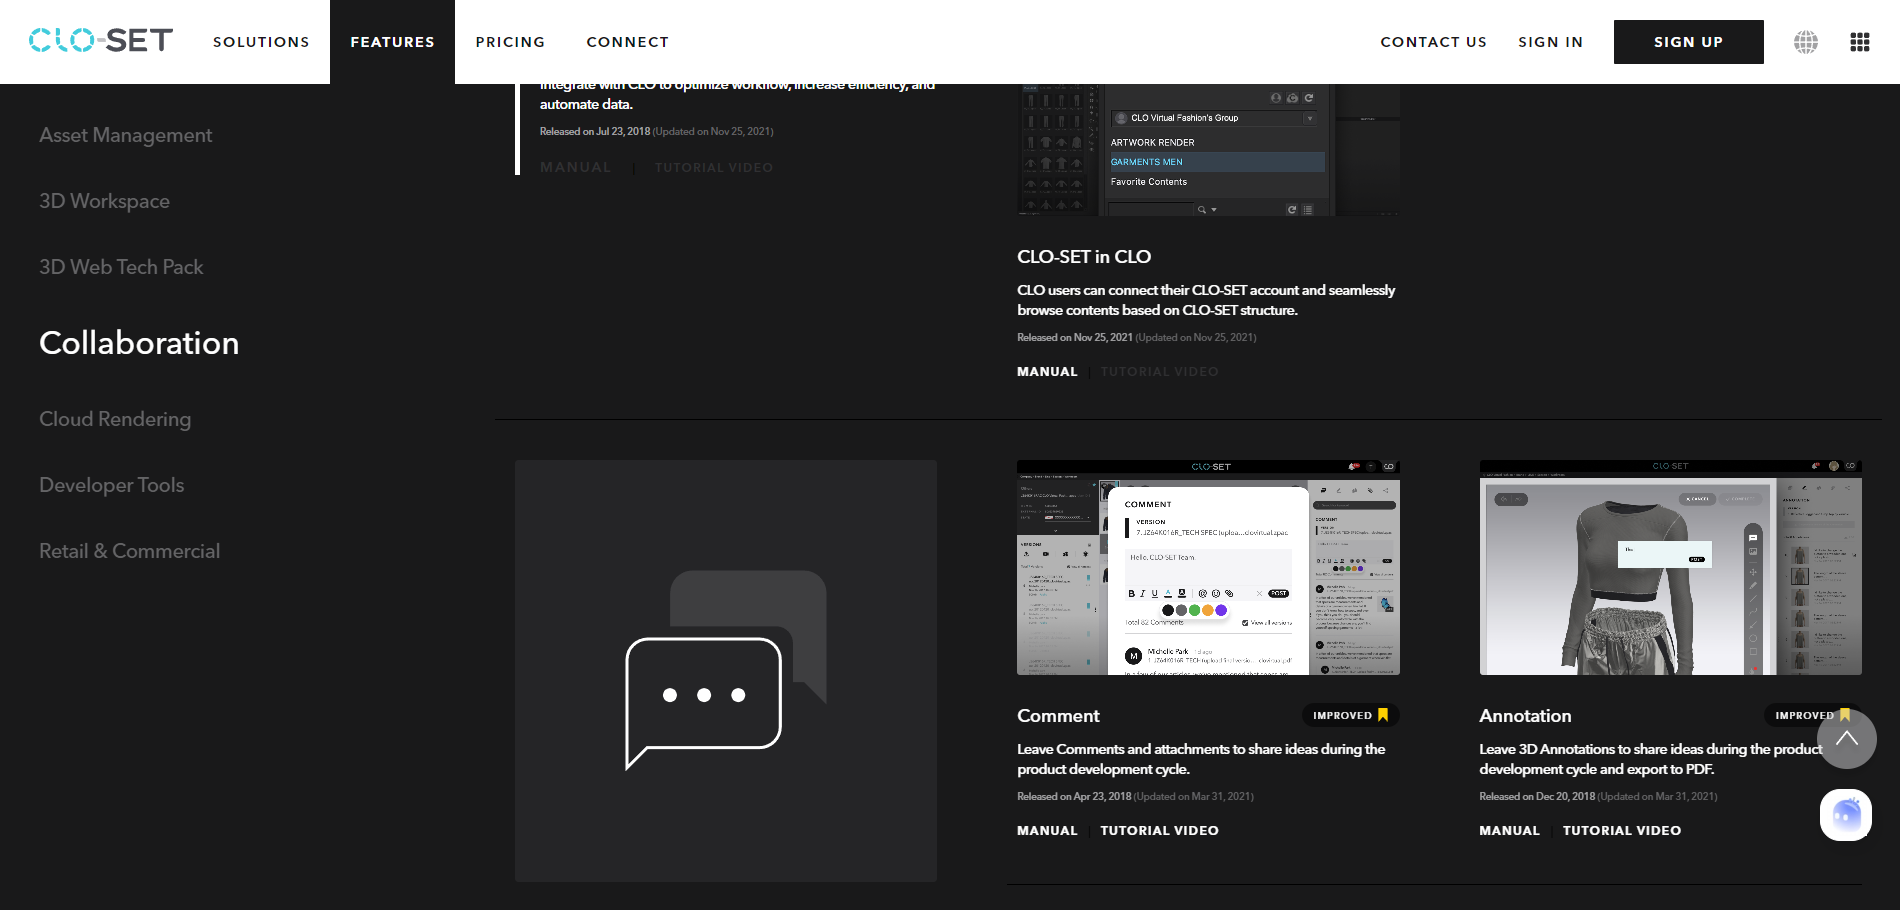Open the Solutions menu
Image resolution: width=1900 pixels, height=910 pixels.
261,42
